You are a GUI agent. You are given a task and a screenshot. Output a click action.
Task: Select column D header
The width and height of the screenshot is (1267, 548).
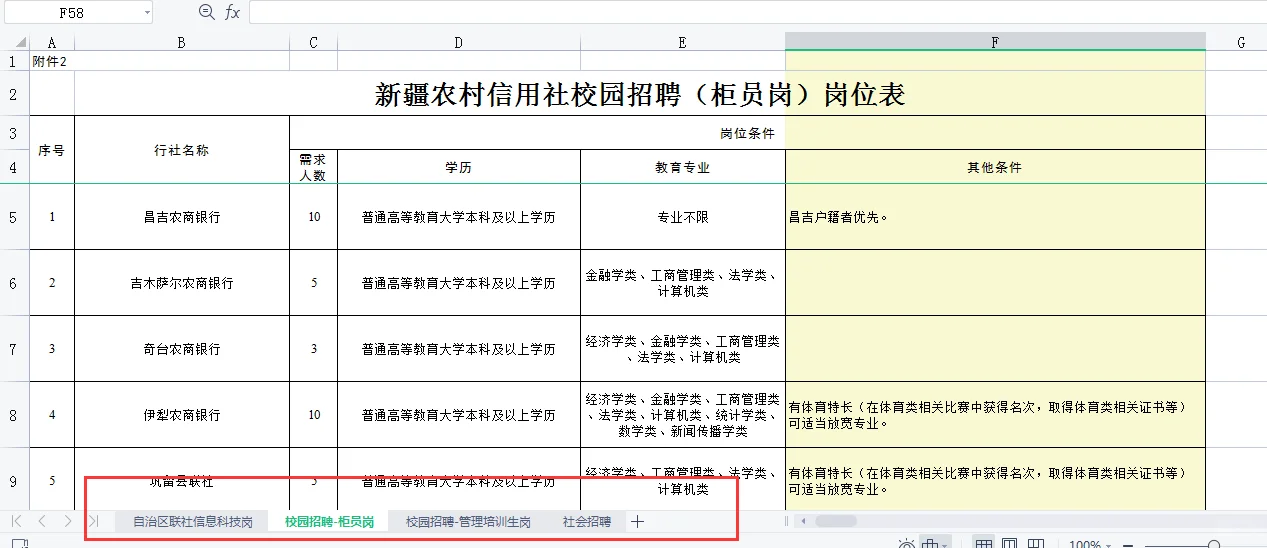pos(459,42)
